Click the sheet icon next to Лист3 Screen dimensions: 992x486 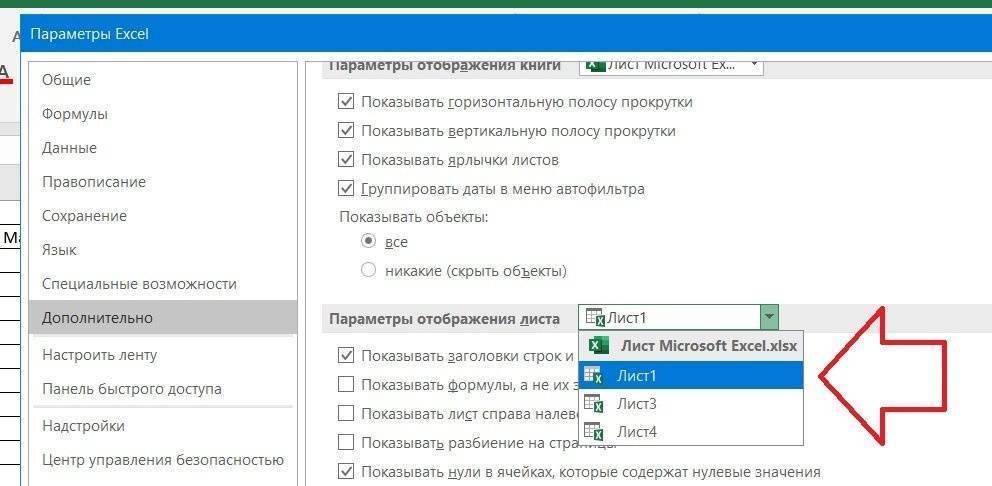(593, 404)
